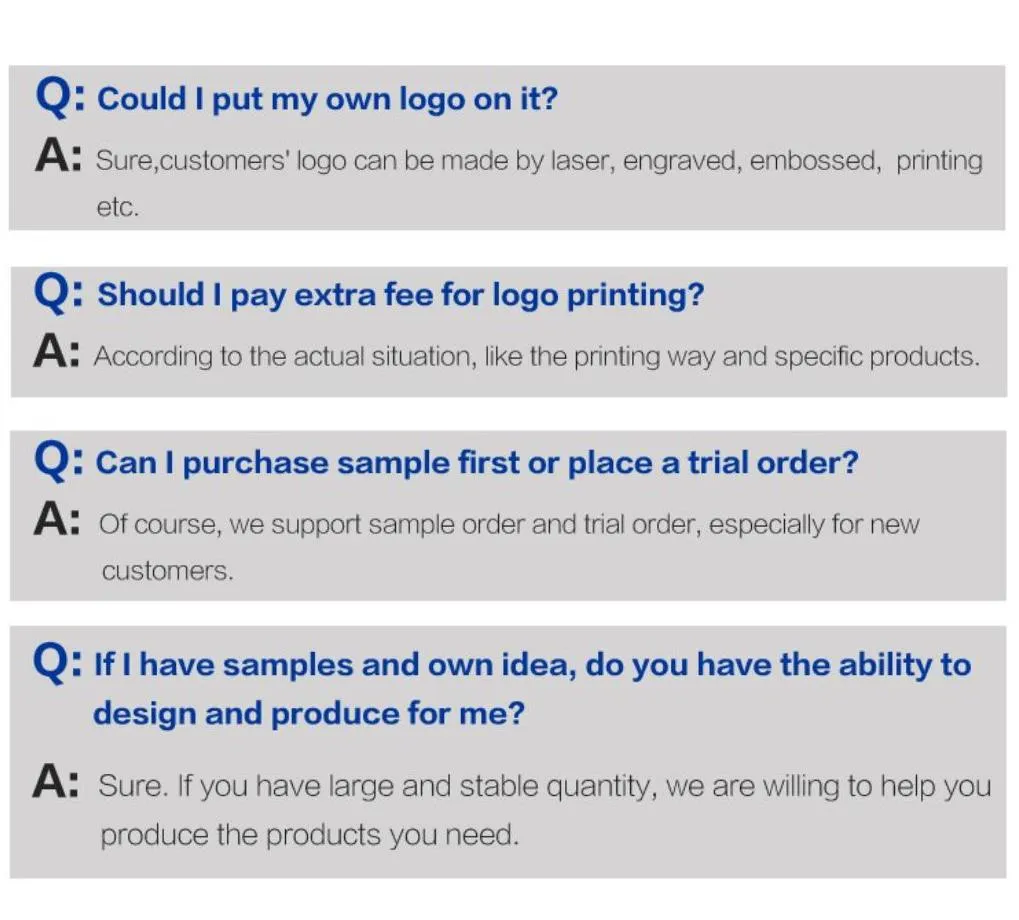Select the question 'Could I put my own logo on it?'
This screenshot has height=920, width=1019.
[x=327, y=99]
